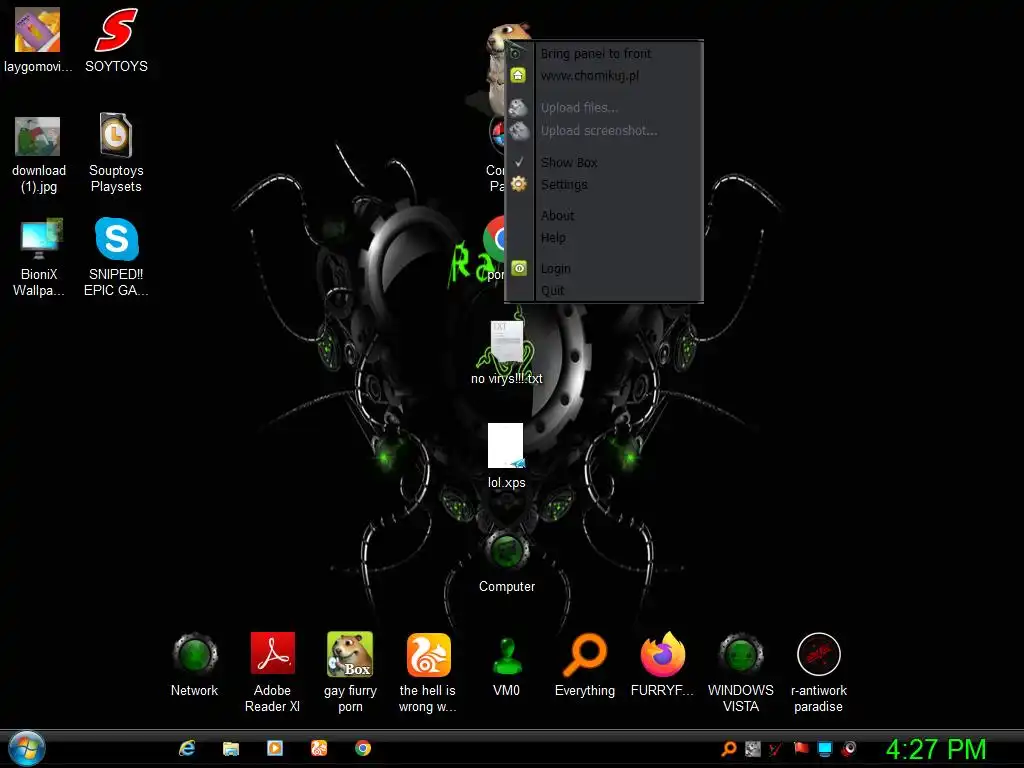Select the 'no virys!!!.txt' file

coord(507,353)
